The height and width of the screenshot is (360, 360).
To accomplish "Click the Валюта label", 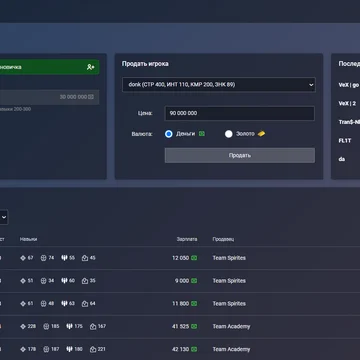I will coord(142,134).
